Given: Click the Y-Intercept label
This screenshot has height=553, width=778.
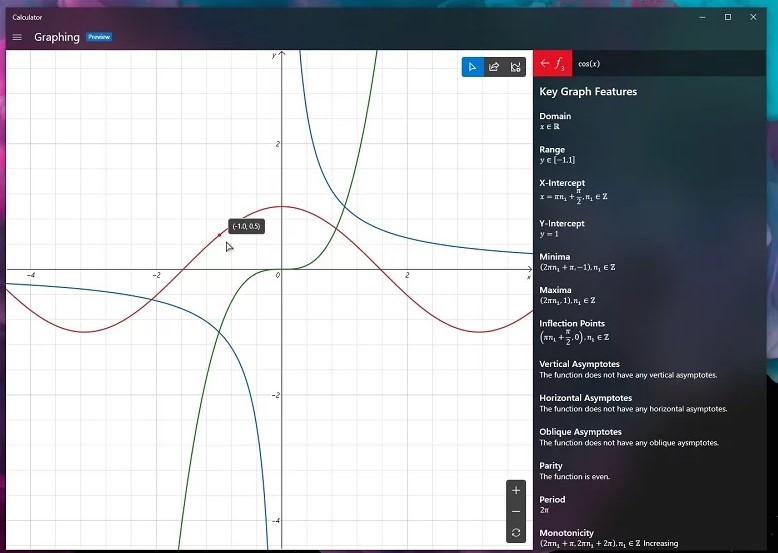Looking at the screenshot, I should point(562,223).
